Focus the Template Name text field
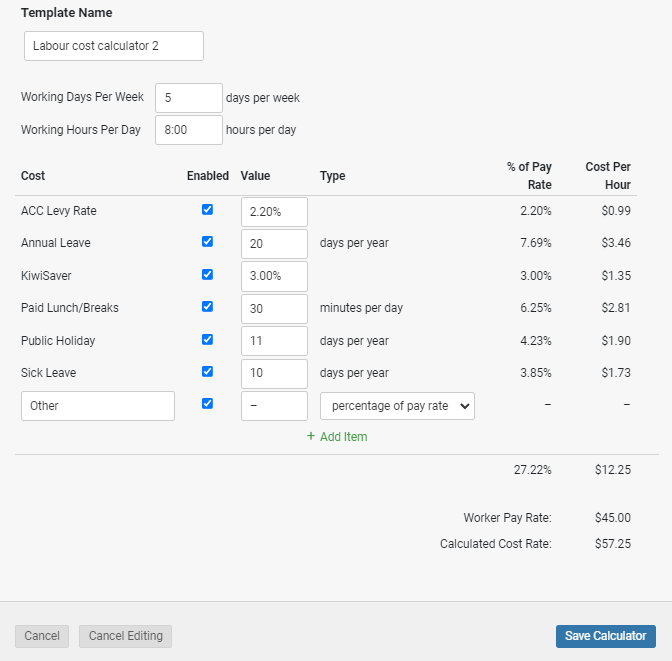 [x=113, y=46]
